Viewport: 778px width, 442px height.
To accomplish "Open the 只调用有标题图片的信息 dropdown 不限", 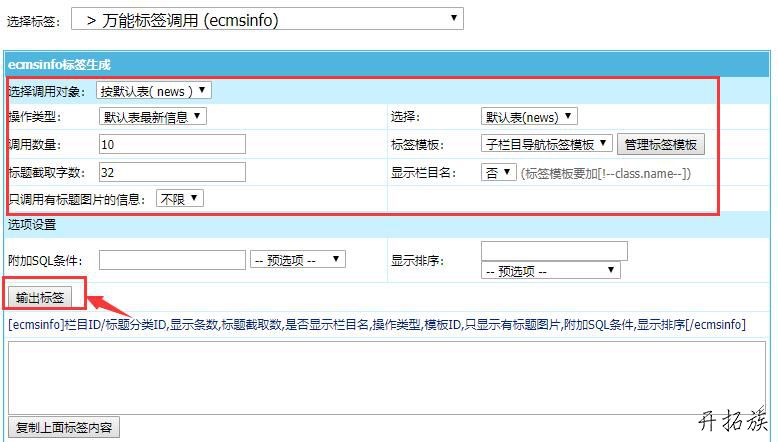I will coord(180,198).
